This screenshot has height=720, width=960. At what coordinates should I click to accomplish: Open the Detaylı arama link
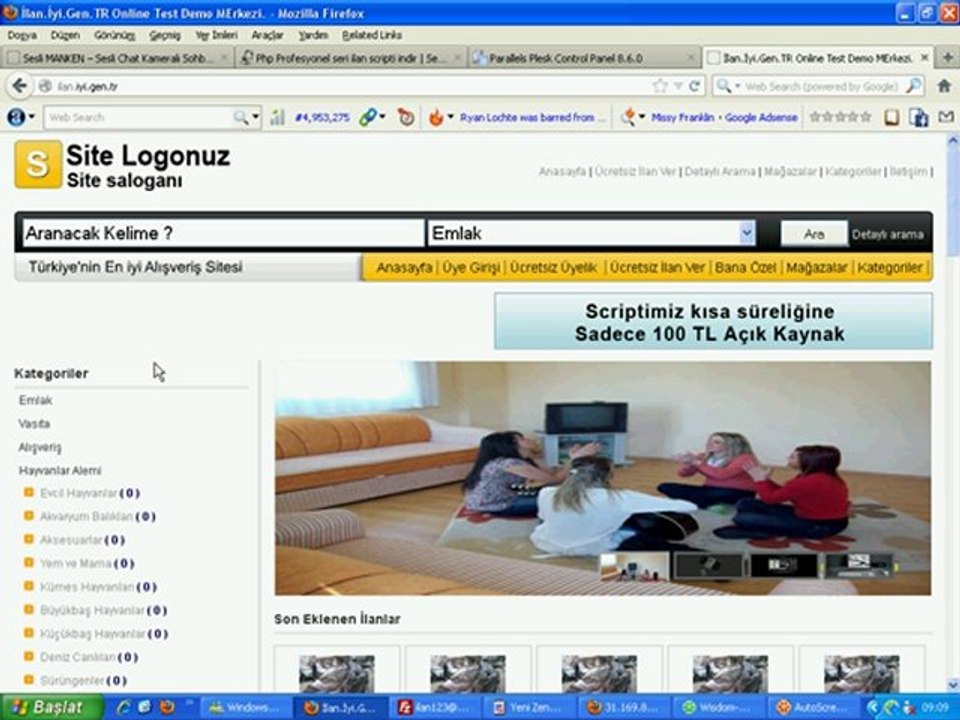coord(887,234)
